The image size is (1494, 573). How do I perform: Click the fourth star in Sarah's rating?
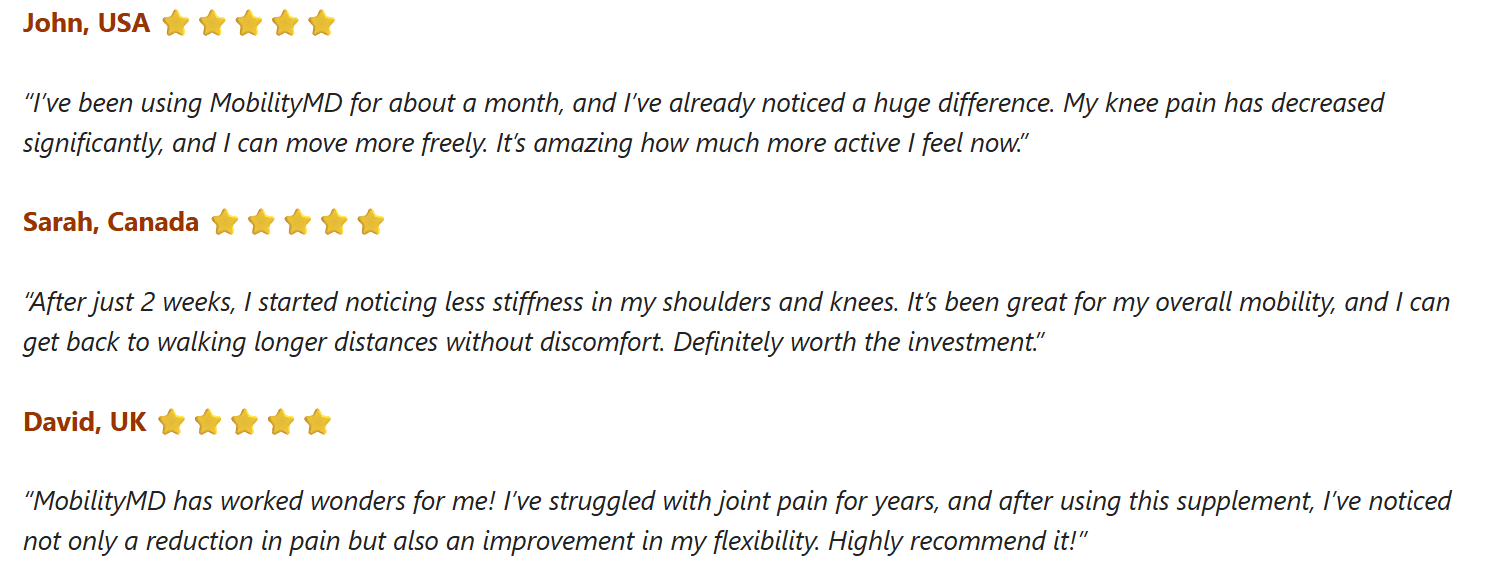coord(334,222)
